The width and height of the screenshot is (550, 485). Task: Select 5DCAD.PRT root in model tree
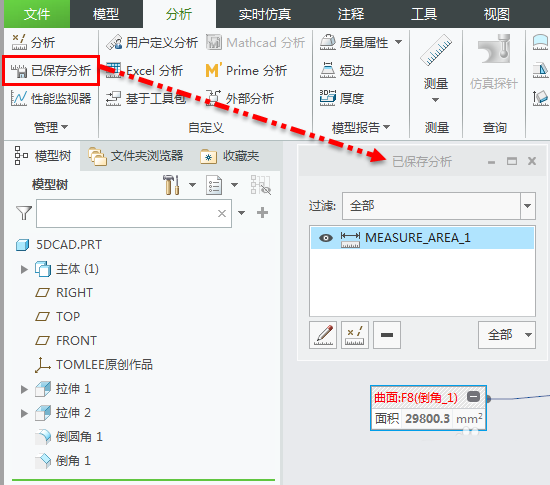click(59, 244)
